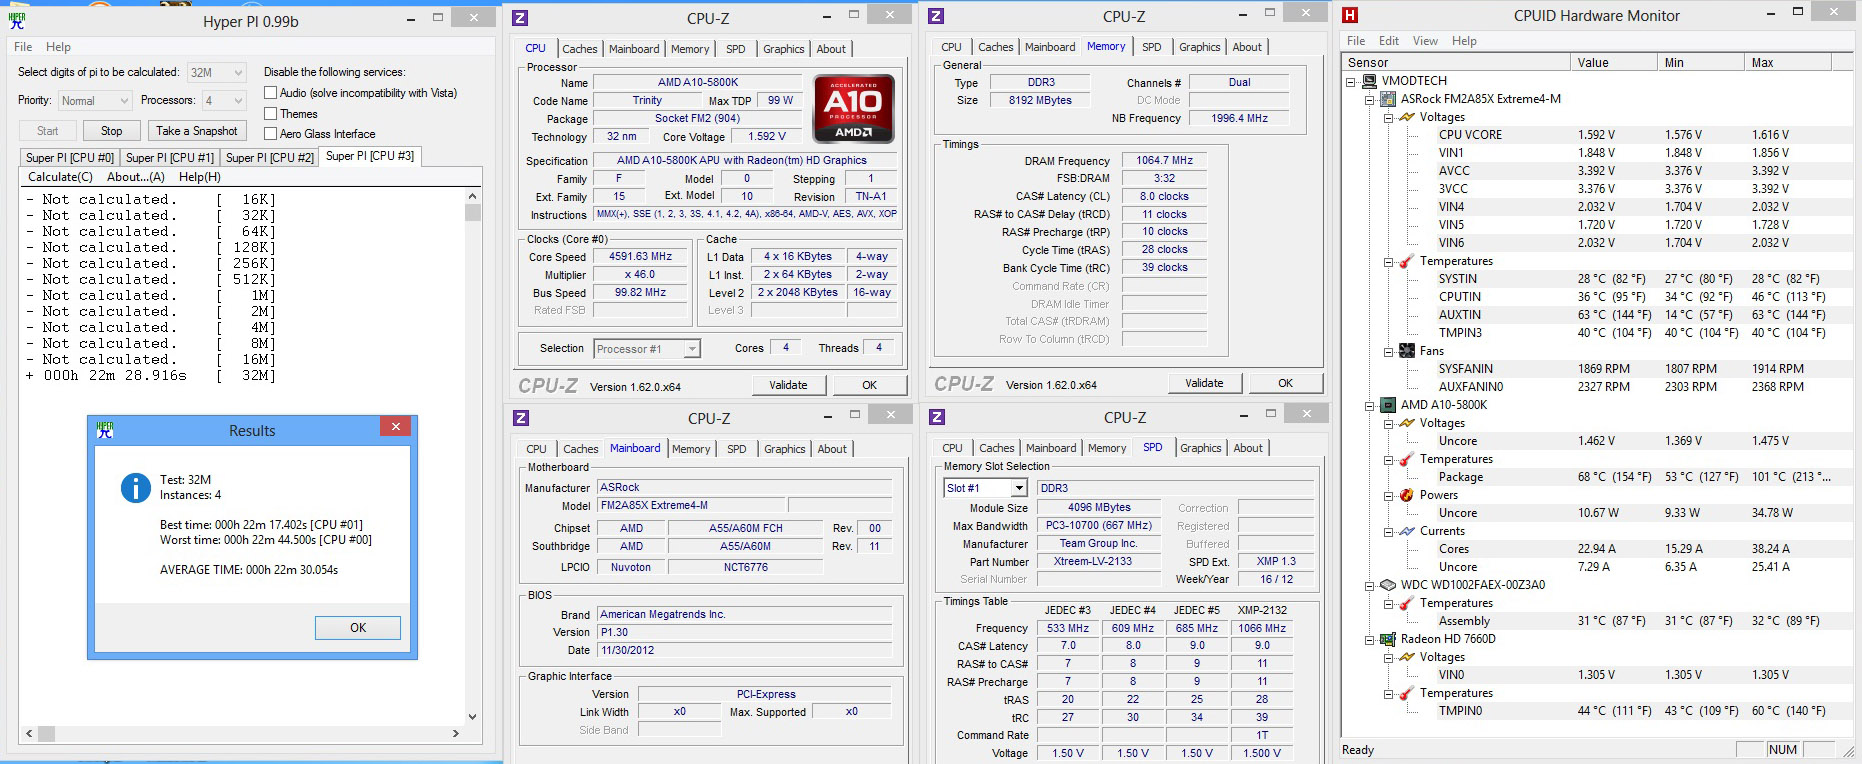Click the Radeon HD 7660D graphics card icon
Image resolution: width=1862 pixels, height=764 pixels.
coord(1388,639)
